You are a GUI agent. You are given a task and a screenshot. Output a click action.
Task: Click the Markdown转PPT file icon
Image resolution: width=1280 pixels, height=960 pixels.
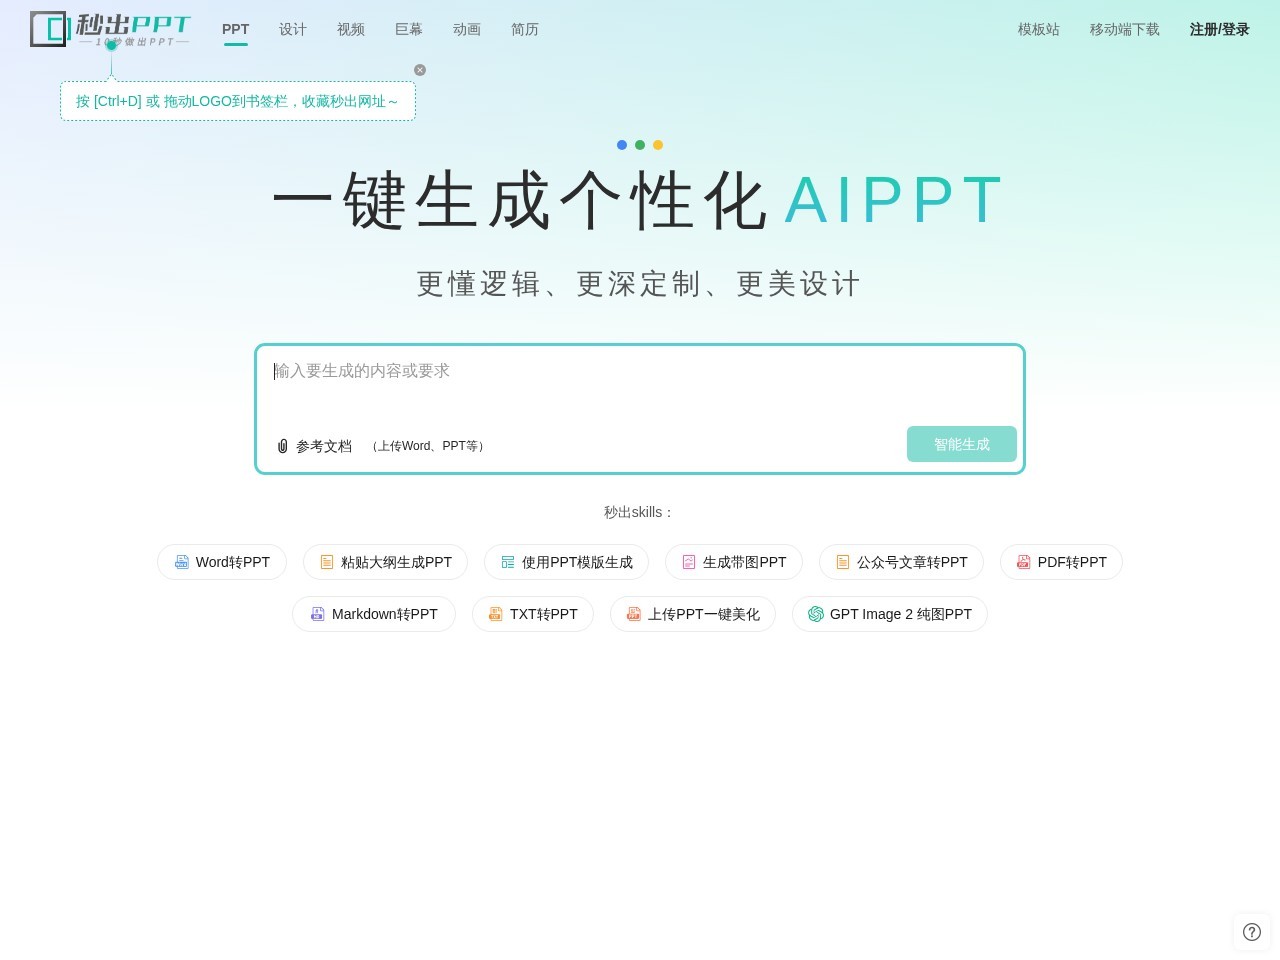tap(318, 614)
